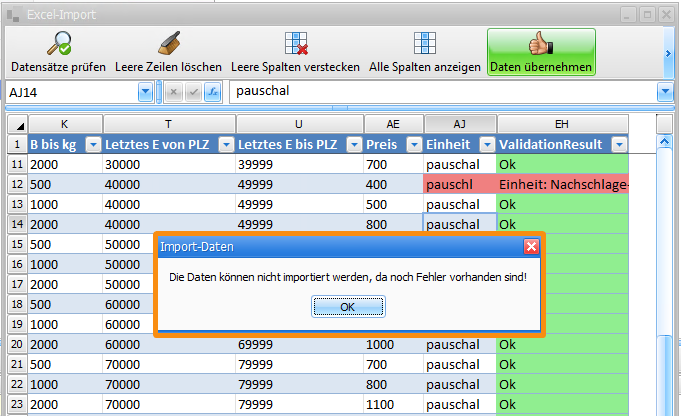
Task: Close the Import-Daten dialog with the red X
Action: (532, 247)
